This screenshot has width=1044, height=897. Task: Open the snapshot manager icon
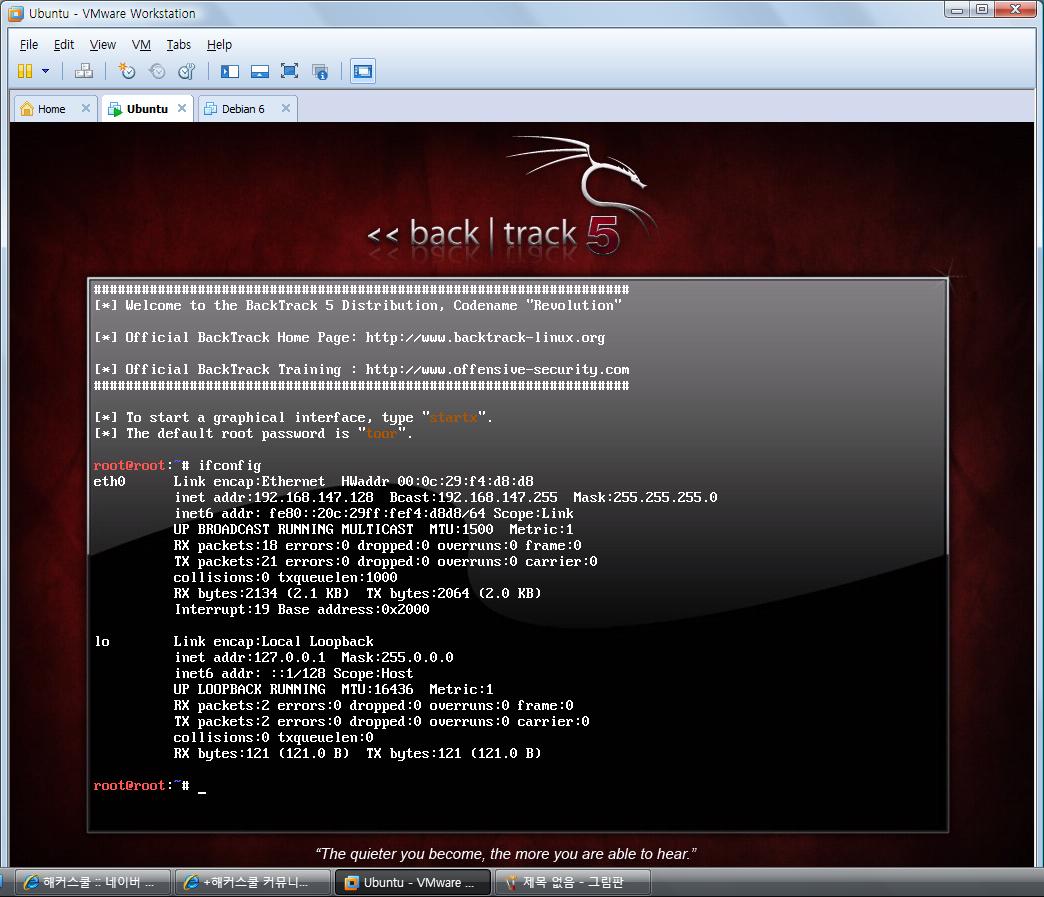click(187, 71)
